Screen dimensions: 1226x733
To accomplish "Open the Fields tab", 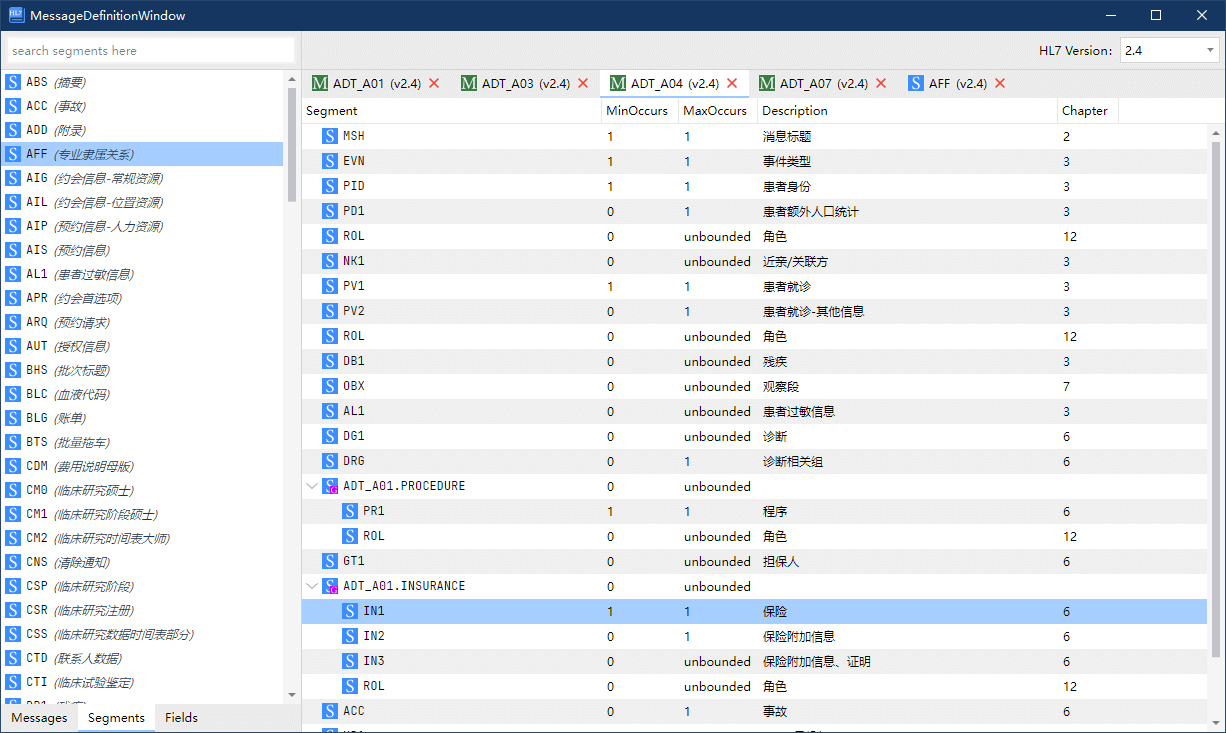I will tap(181, 718).
